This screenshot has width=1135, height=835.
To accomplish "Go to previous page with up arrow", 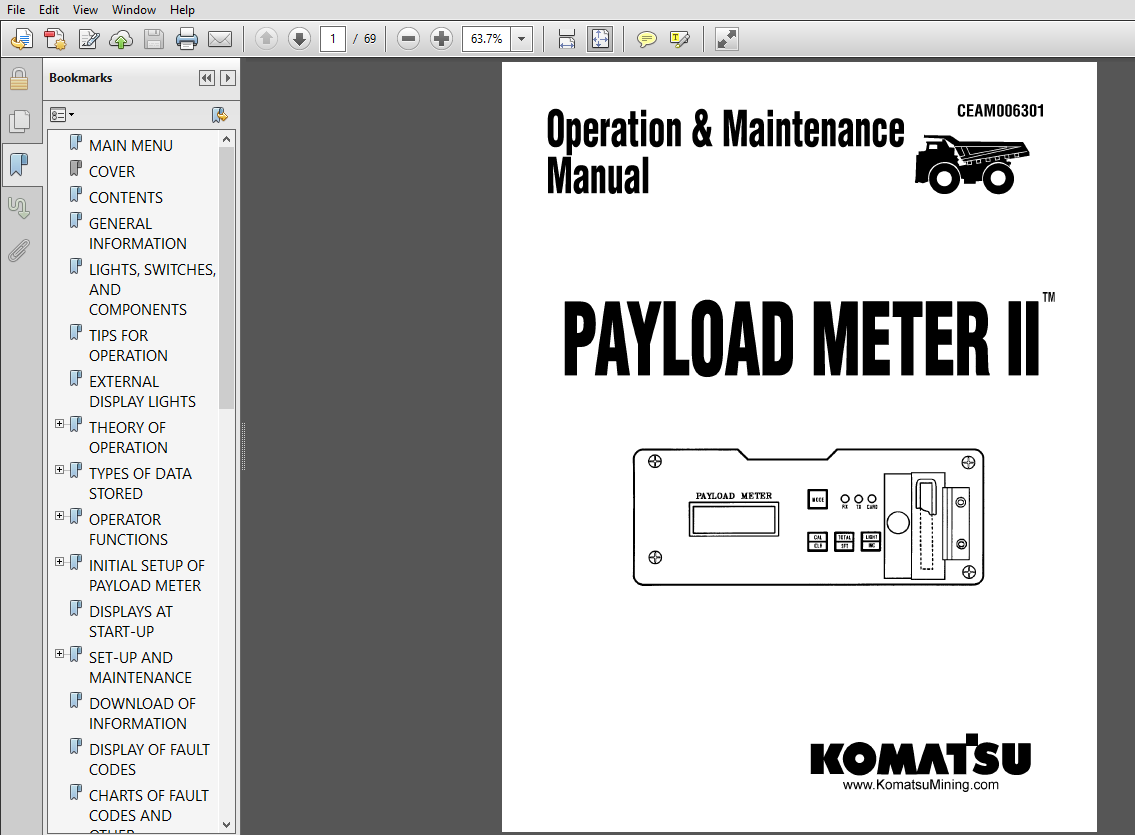I will click(266, 38).
